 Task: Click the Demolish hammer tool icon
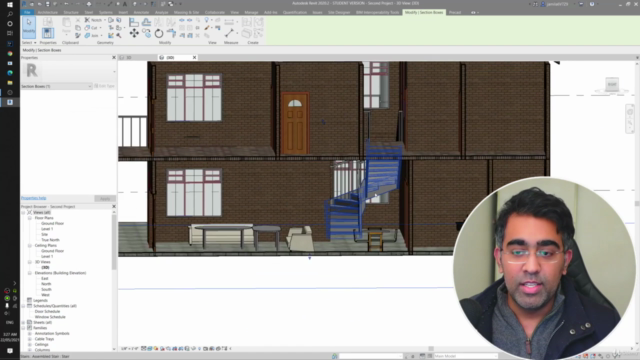pyautogui.click(x=119, y=36)
